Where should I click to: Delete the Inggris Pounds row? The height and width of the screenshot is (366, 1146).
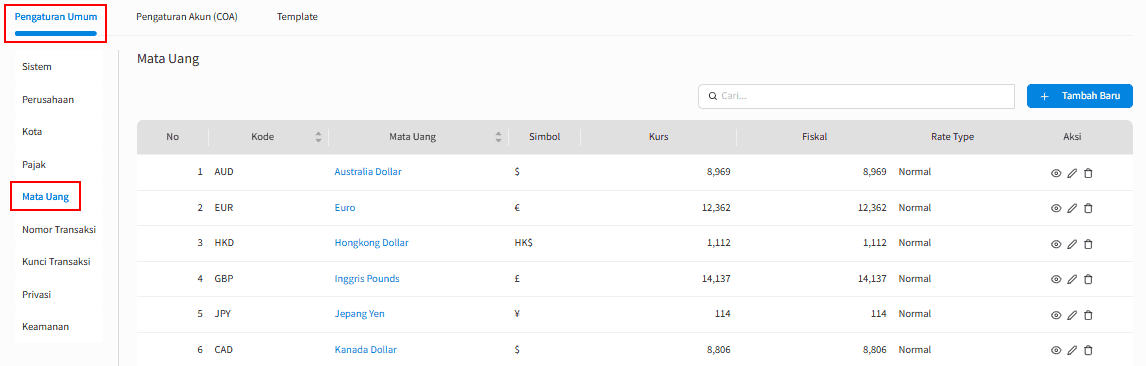click(1088, 279)
